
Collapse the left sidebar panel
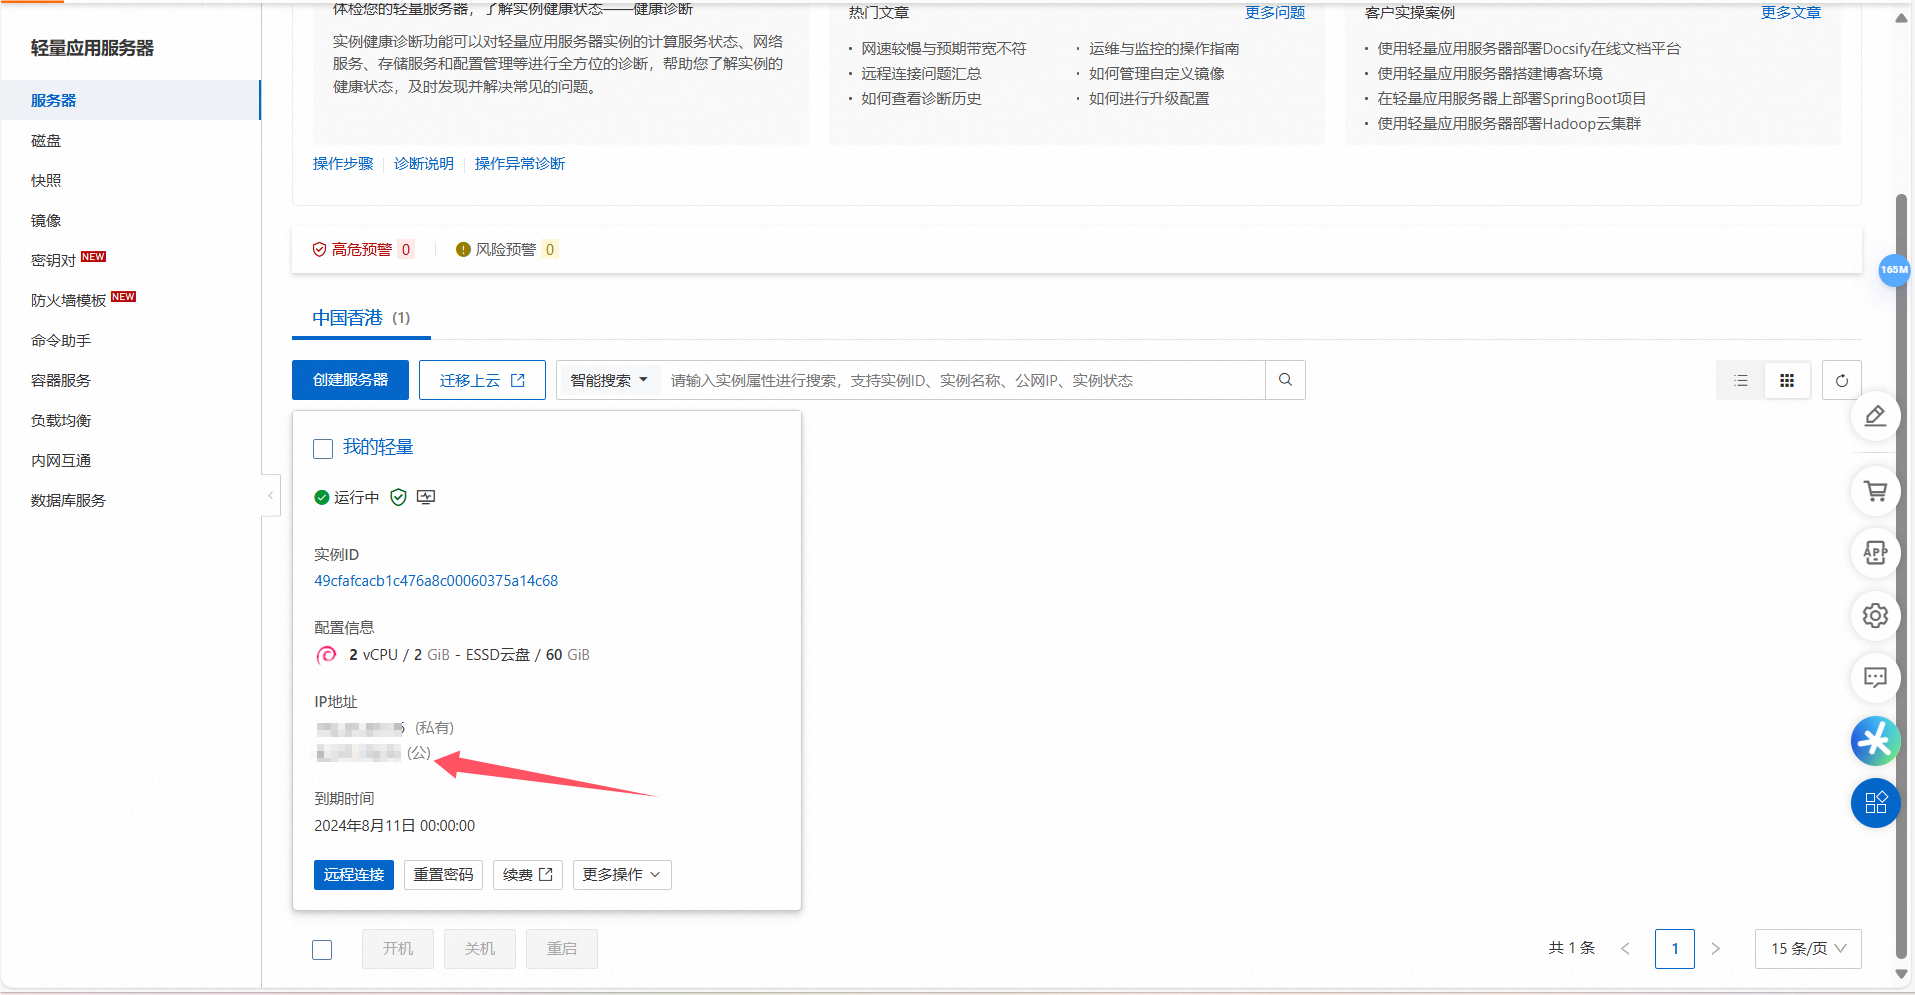tap(270, 495)
